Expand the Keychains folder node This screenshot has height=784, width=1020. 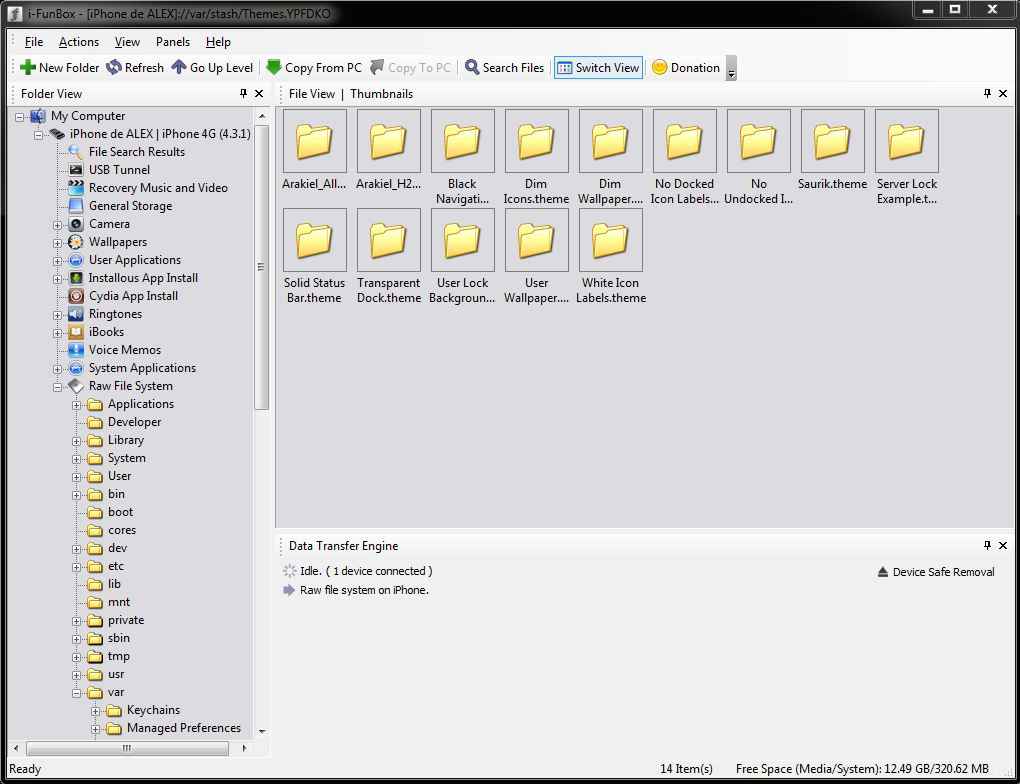click(x=95, y=711)
